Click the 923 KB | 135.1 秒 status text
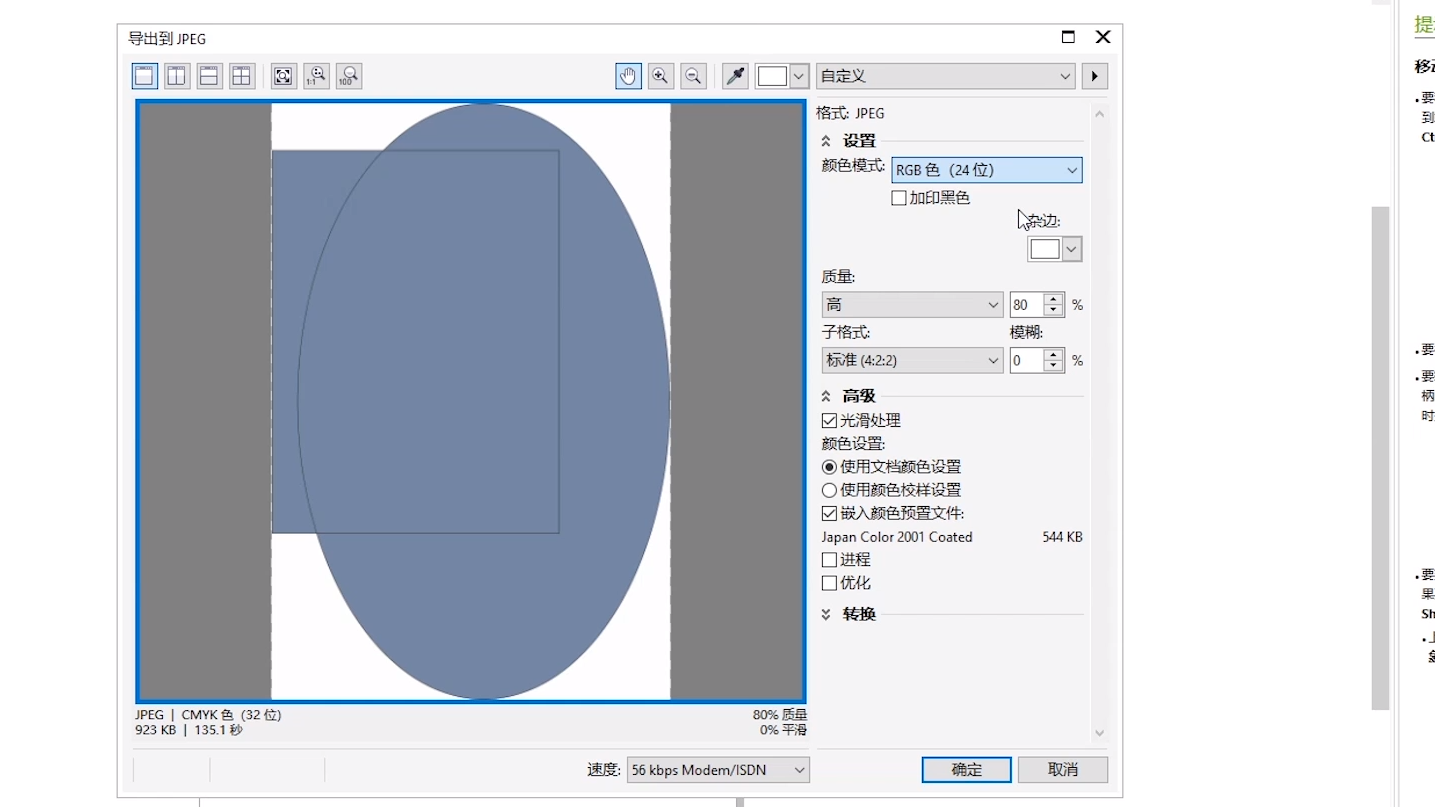 coord(189,730)
